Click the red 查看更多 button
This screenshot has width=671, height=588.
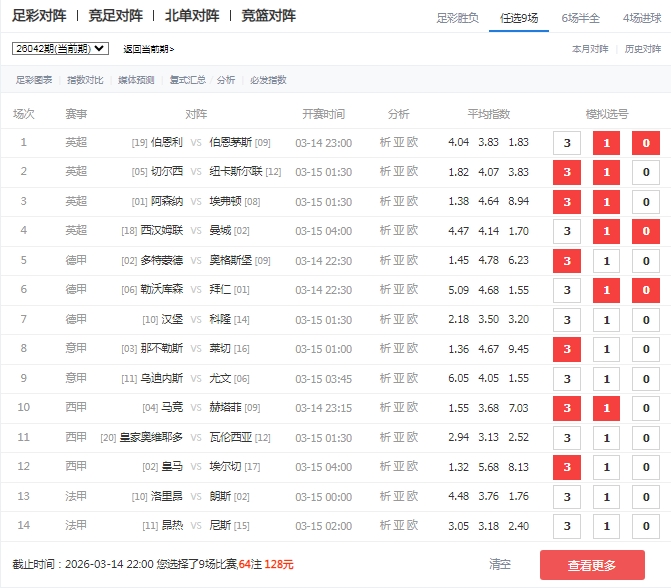[592, 565]
